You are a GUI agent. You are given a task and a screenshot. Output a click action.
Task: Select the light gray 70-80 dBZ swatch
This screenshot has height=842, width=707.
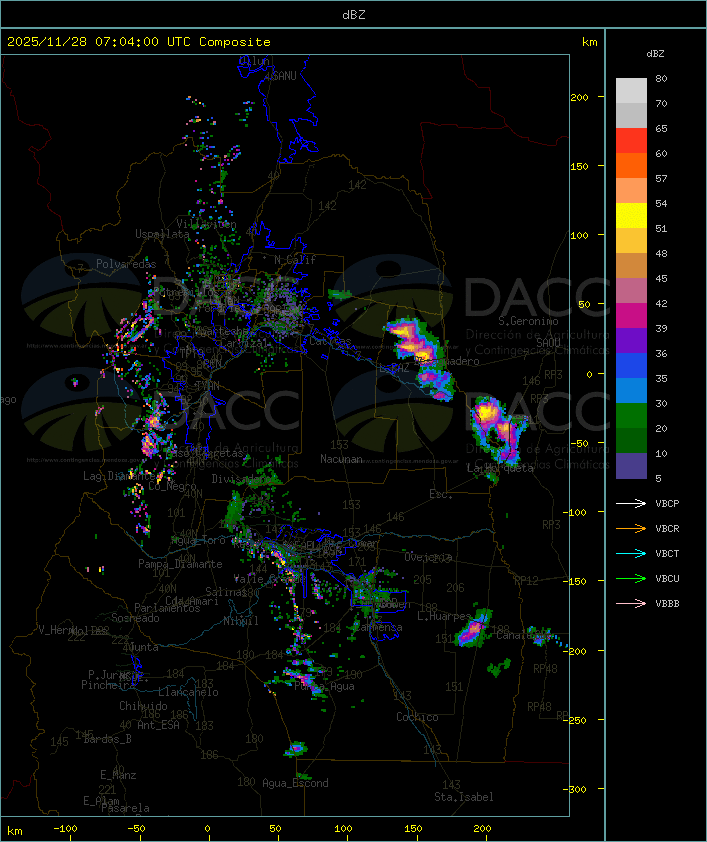[x=631, y=91]
